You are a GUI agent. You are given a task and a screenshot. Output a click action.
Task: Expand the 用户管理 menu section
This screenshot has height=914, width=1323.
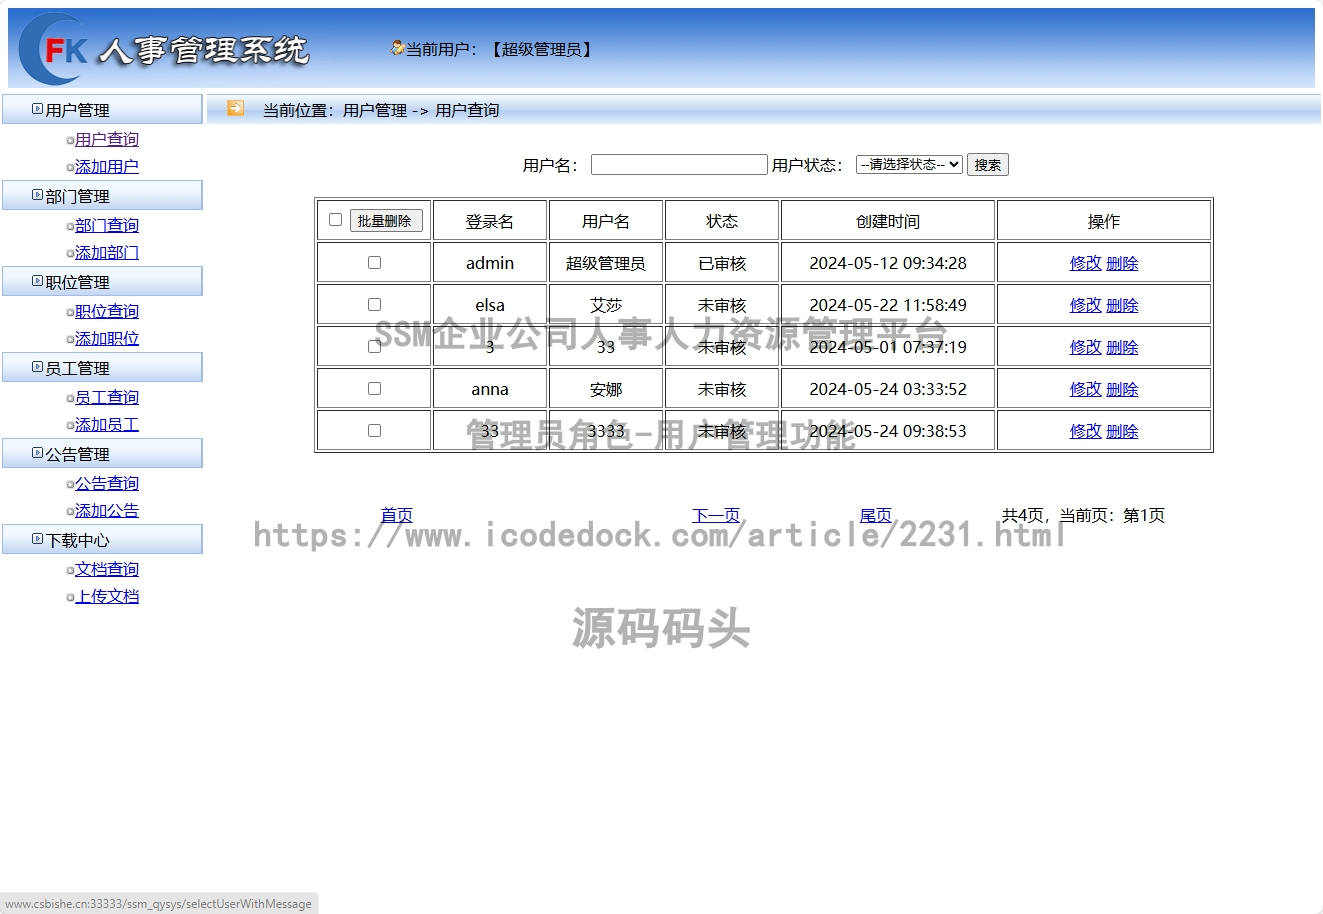coord(102,109)
